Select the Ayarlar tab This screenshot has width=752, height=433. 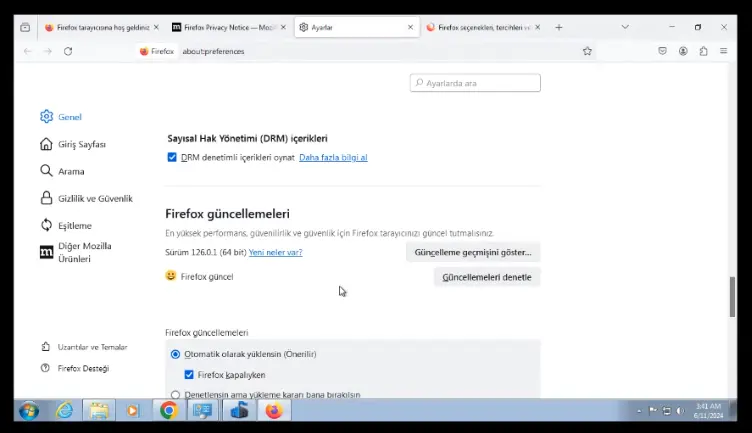click(x=357, y=27)
